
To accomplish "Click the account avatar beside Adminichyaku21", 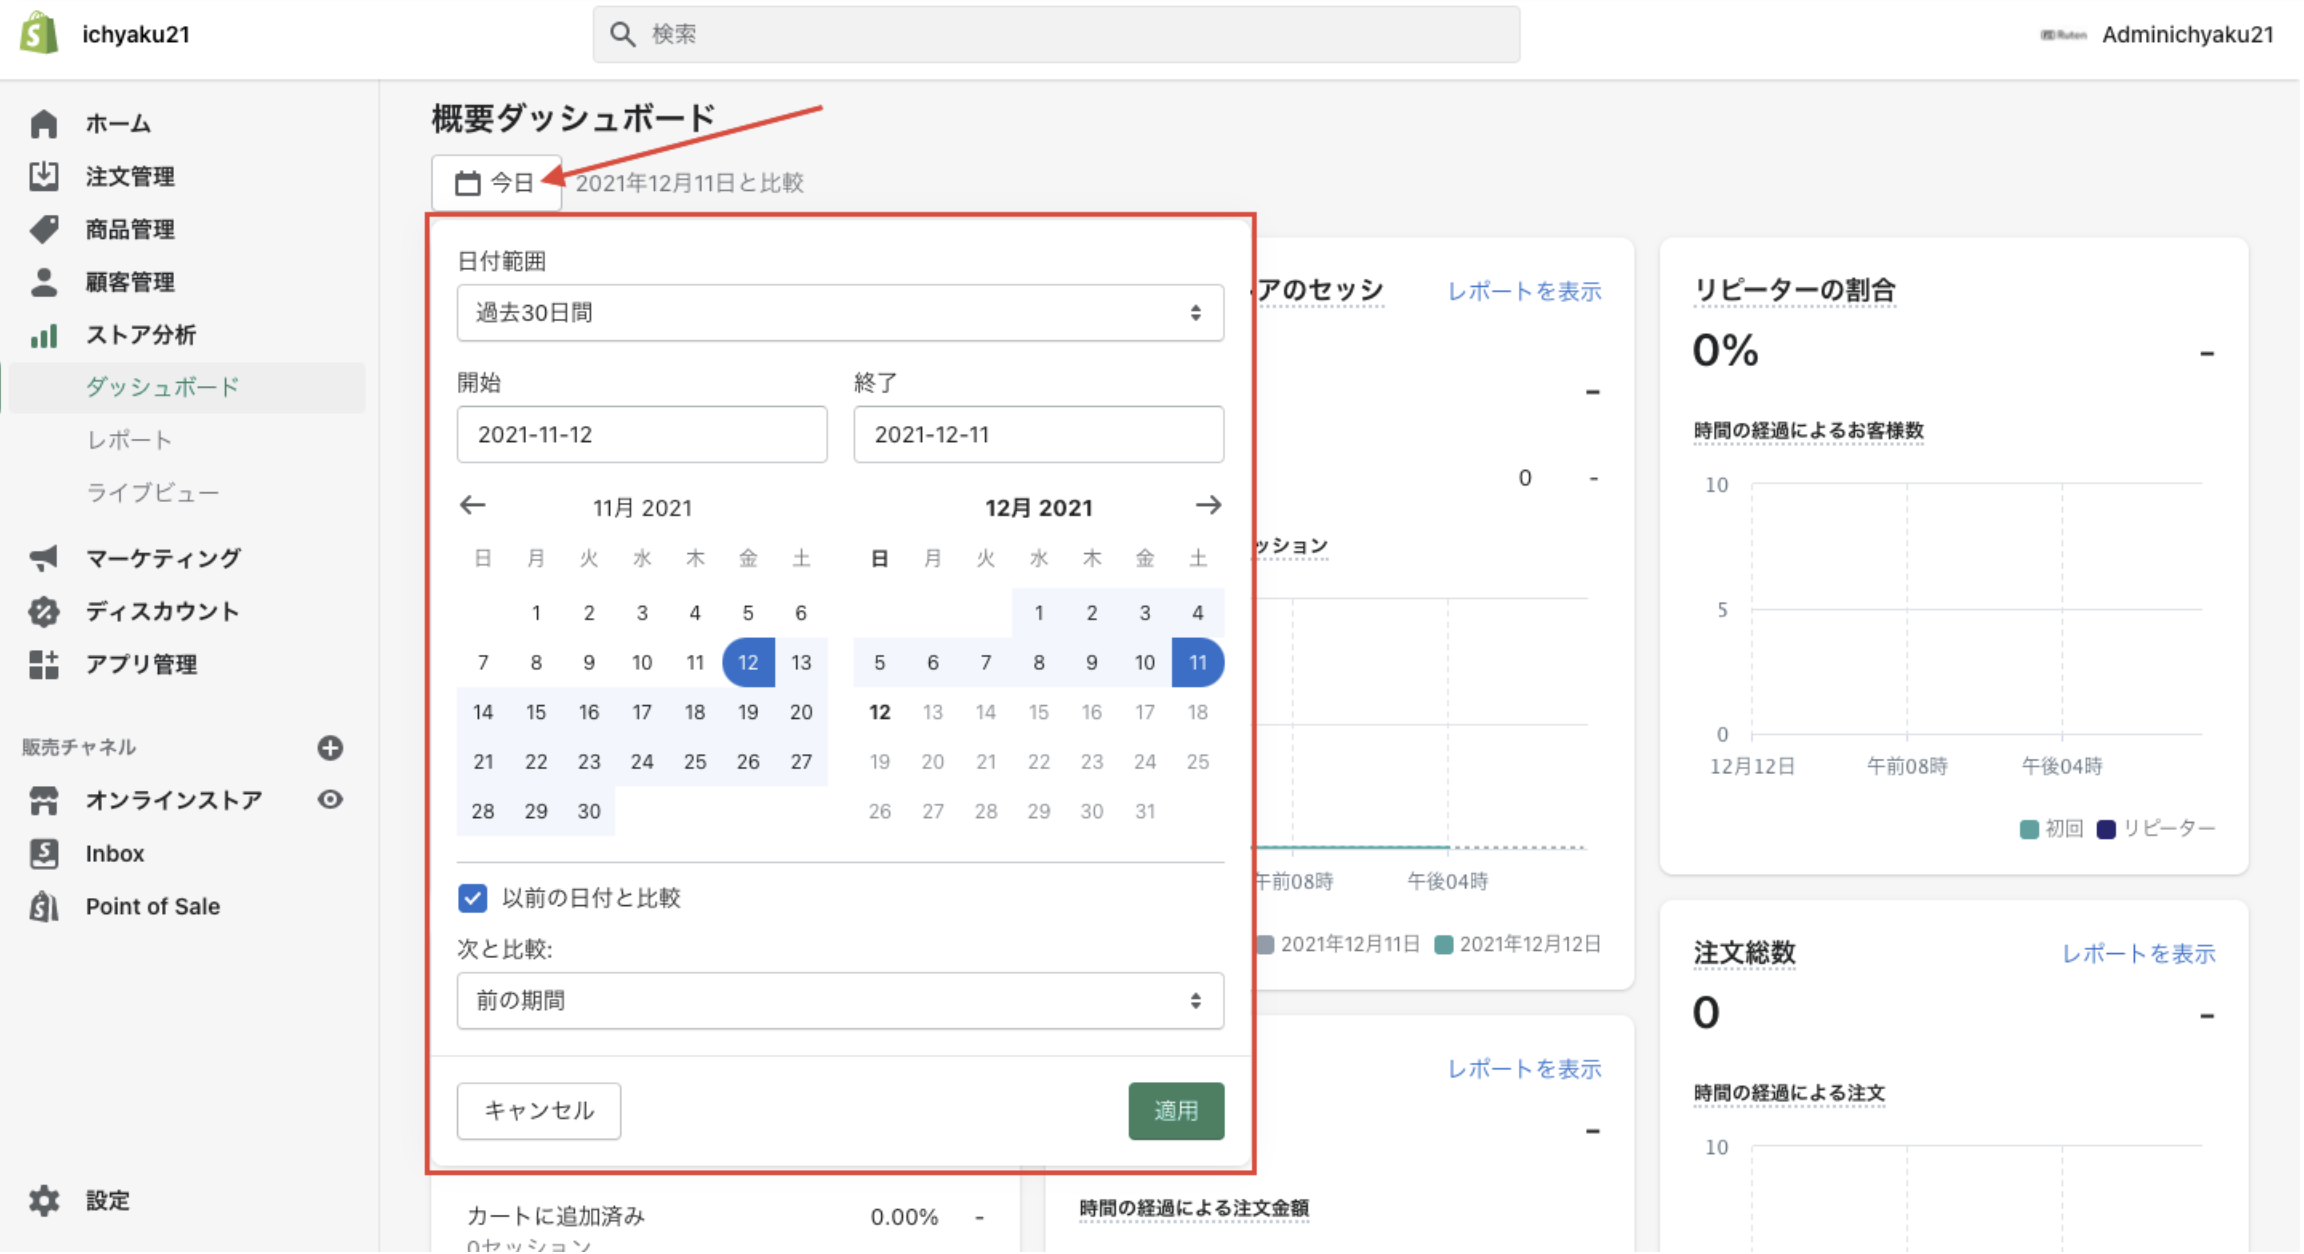I will tap(2063, 35).
